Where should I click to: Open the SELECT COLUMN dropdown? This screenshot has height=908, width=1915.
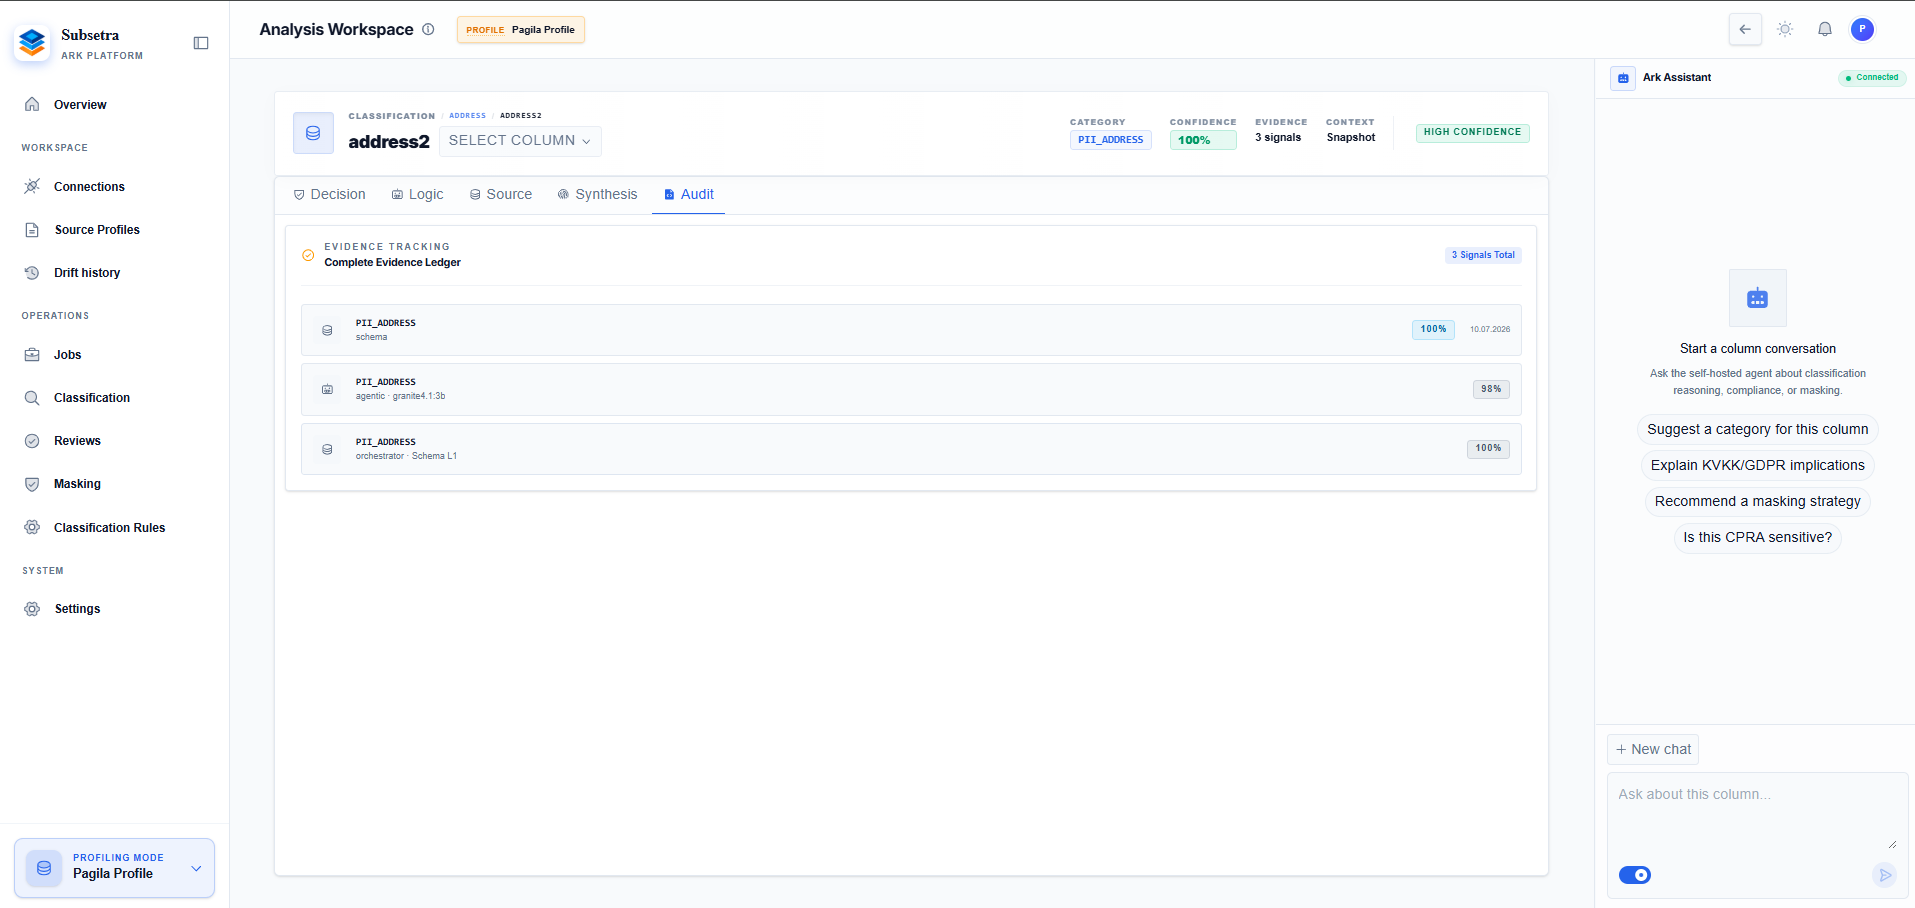[x=520, y=141]
